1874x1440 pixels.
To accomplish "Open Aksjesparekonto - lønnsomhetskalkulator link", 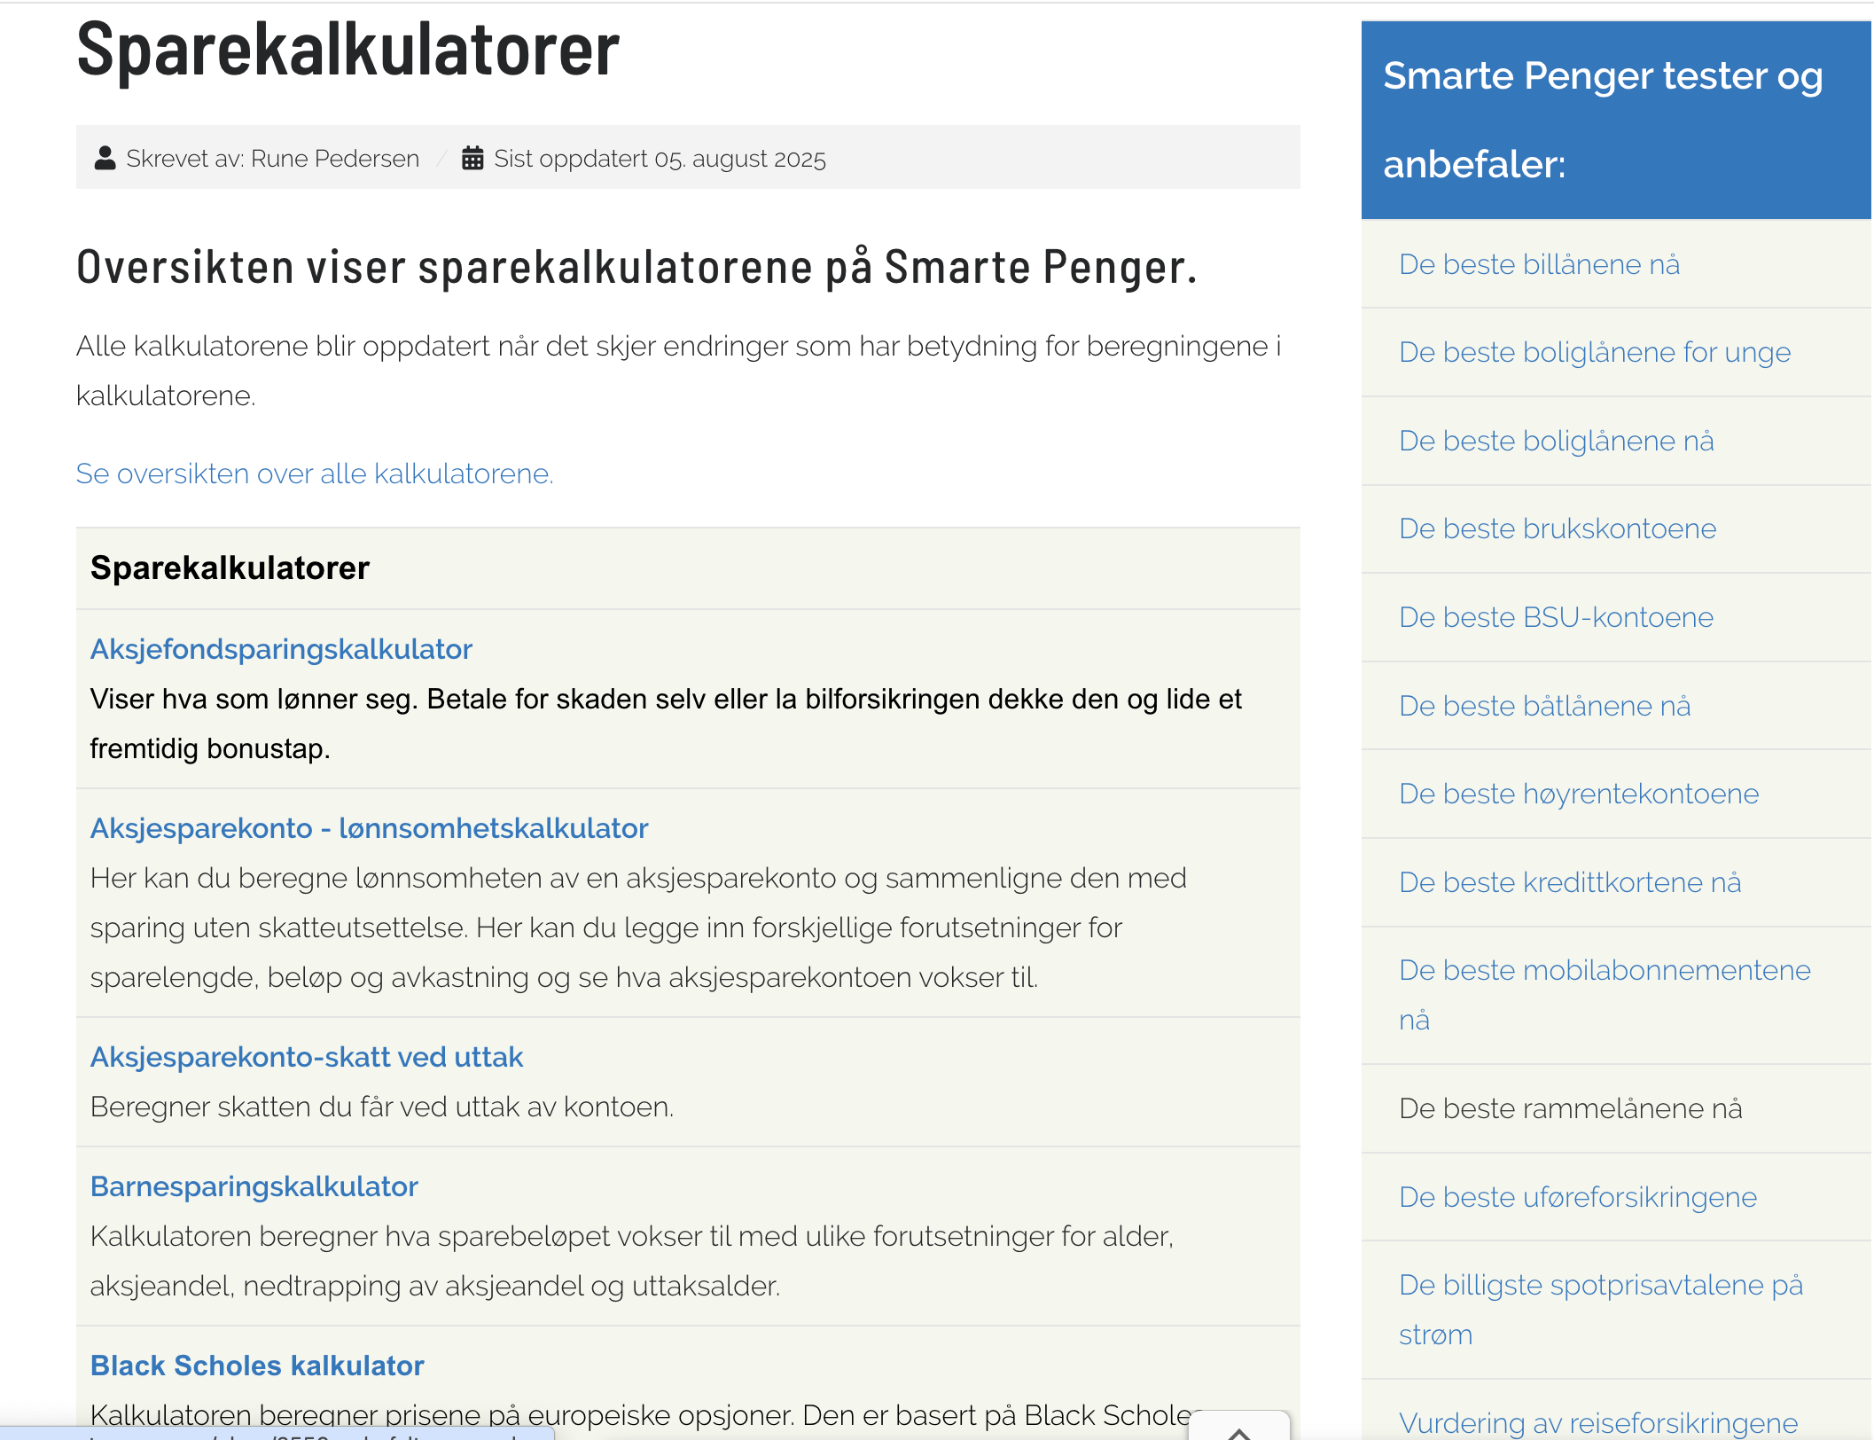I will 369,828.
